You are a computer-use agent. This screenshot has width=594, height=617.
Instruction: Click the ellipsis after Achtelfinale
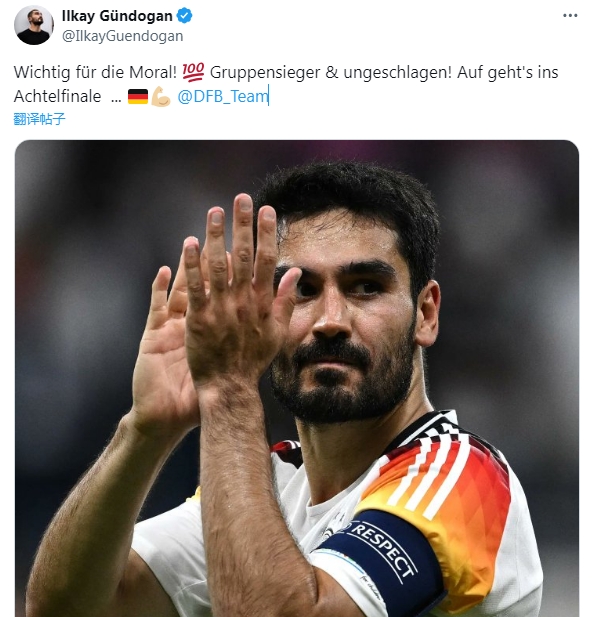(x=116, y=100)
